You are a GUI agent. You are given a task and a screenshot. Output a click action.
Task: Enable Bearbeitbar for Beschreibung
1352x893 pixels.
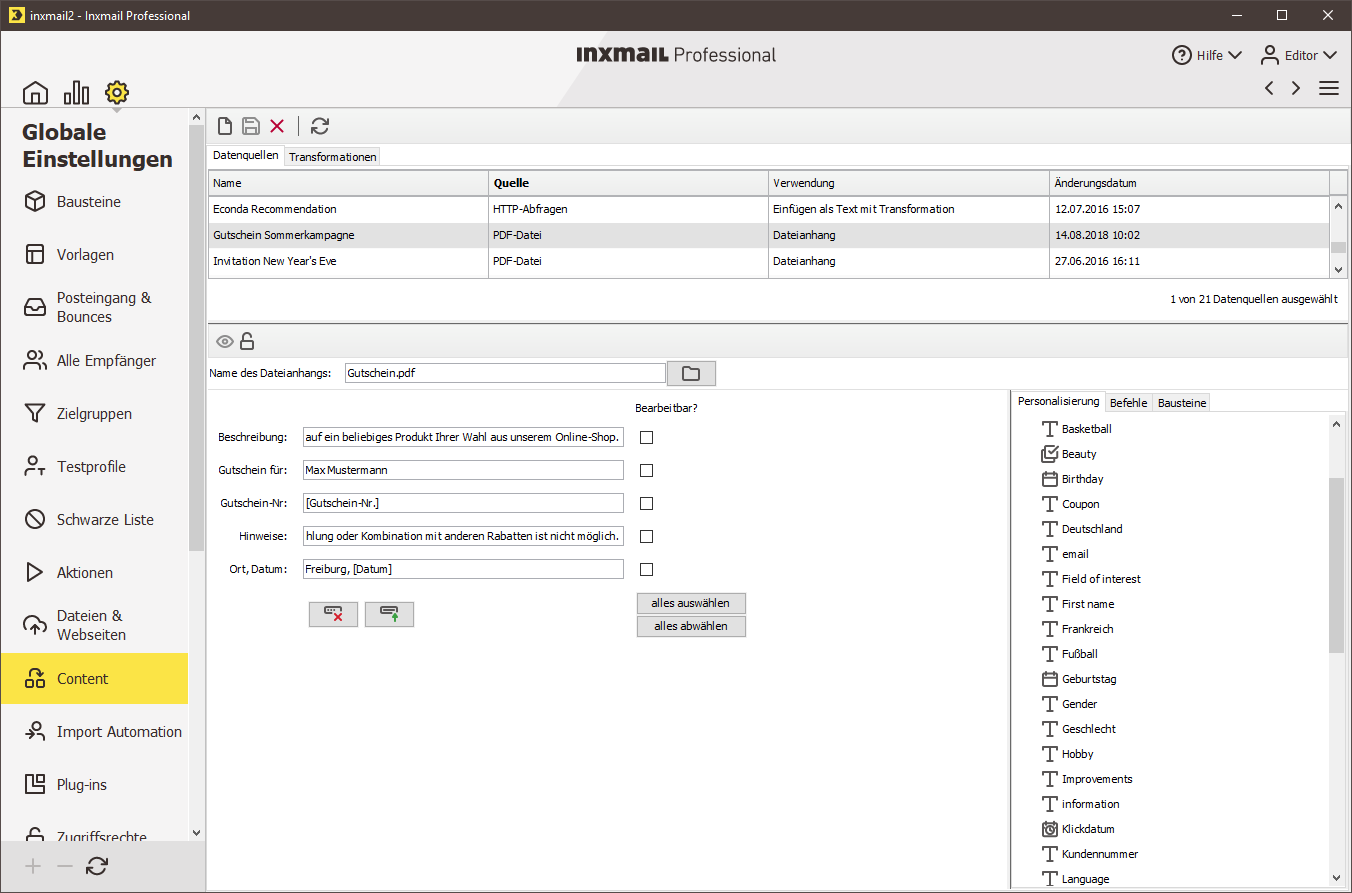click(x=647, y=437)
